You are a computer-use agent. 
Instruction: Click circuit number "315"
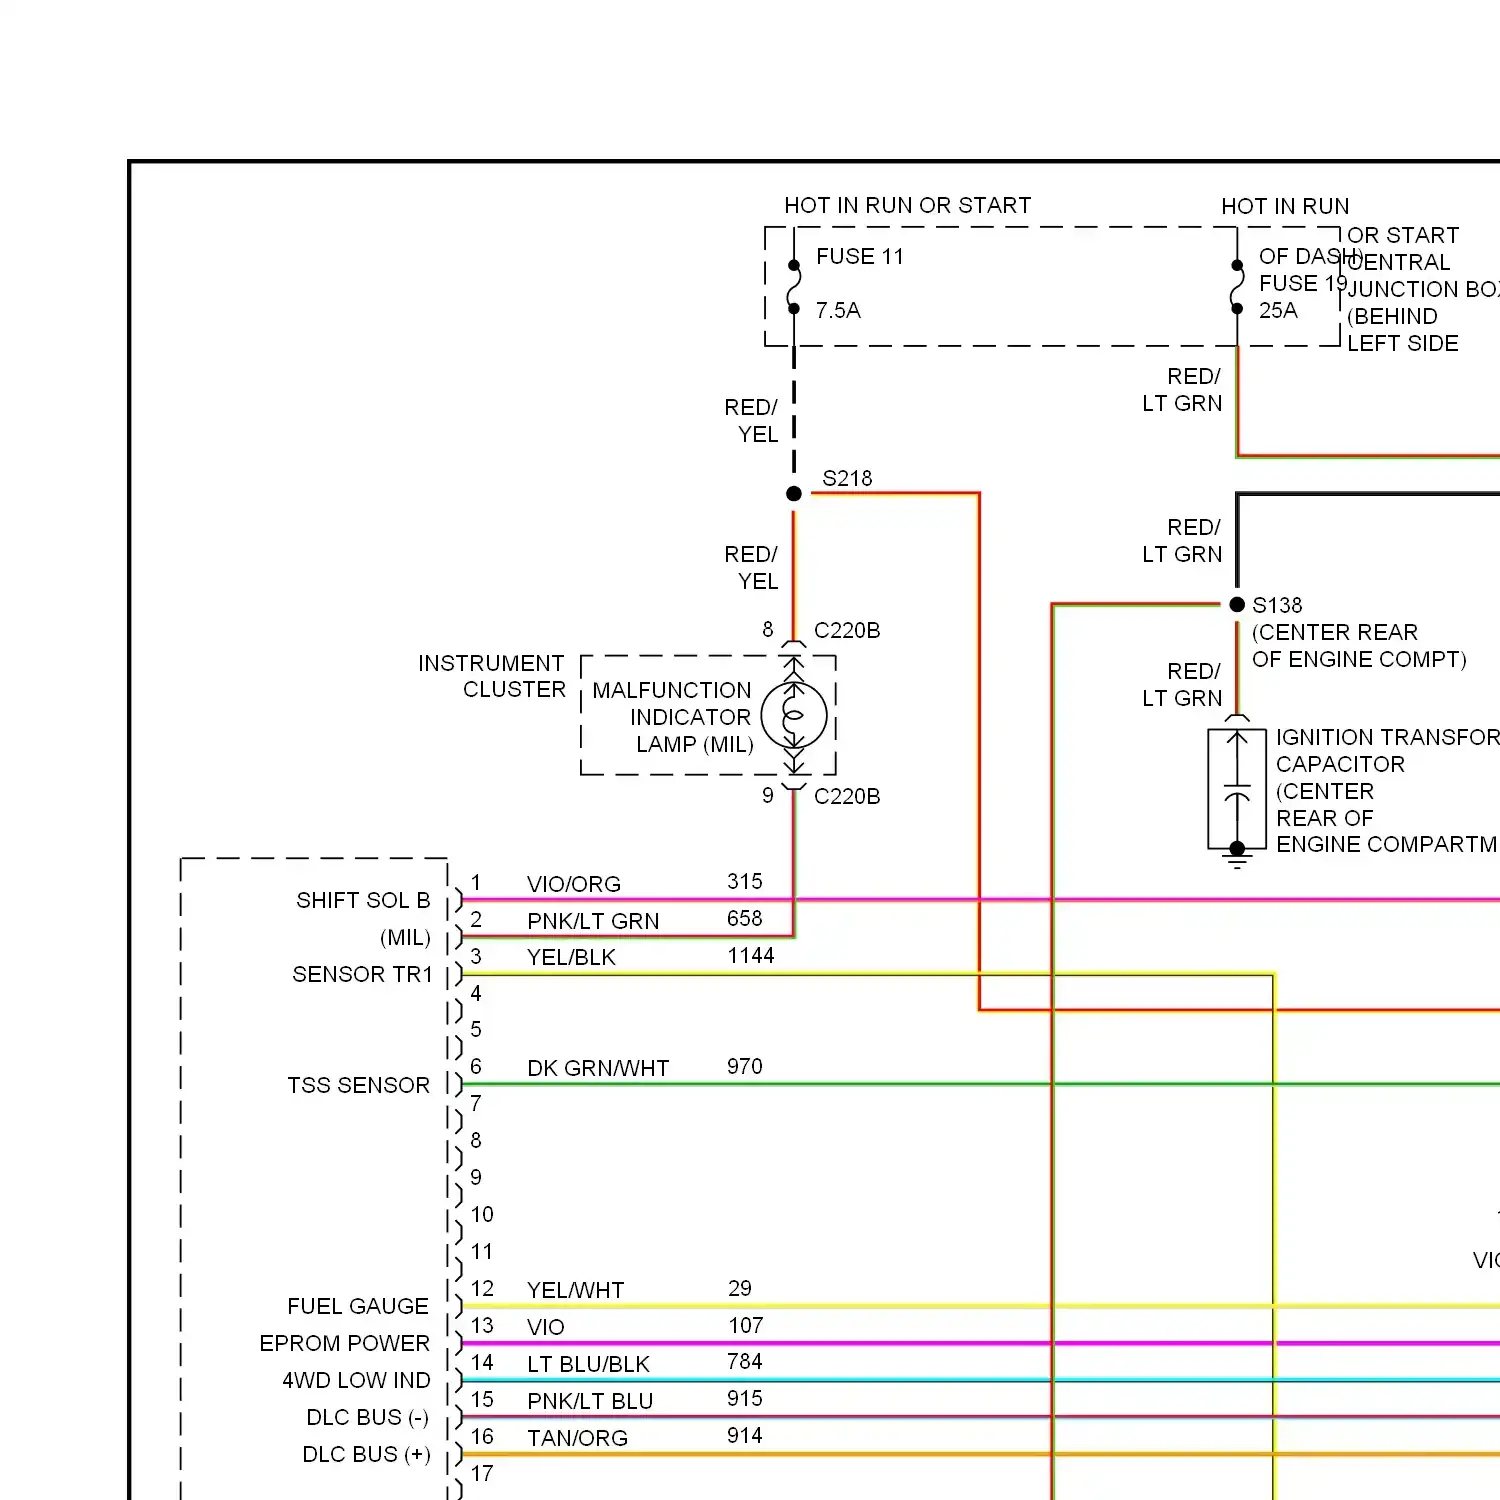pyautogui.click(x=745, y=881)
